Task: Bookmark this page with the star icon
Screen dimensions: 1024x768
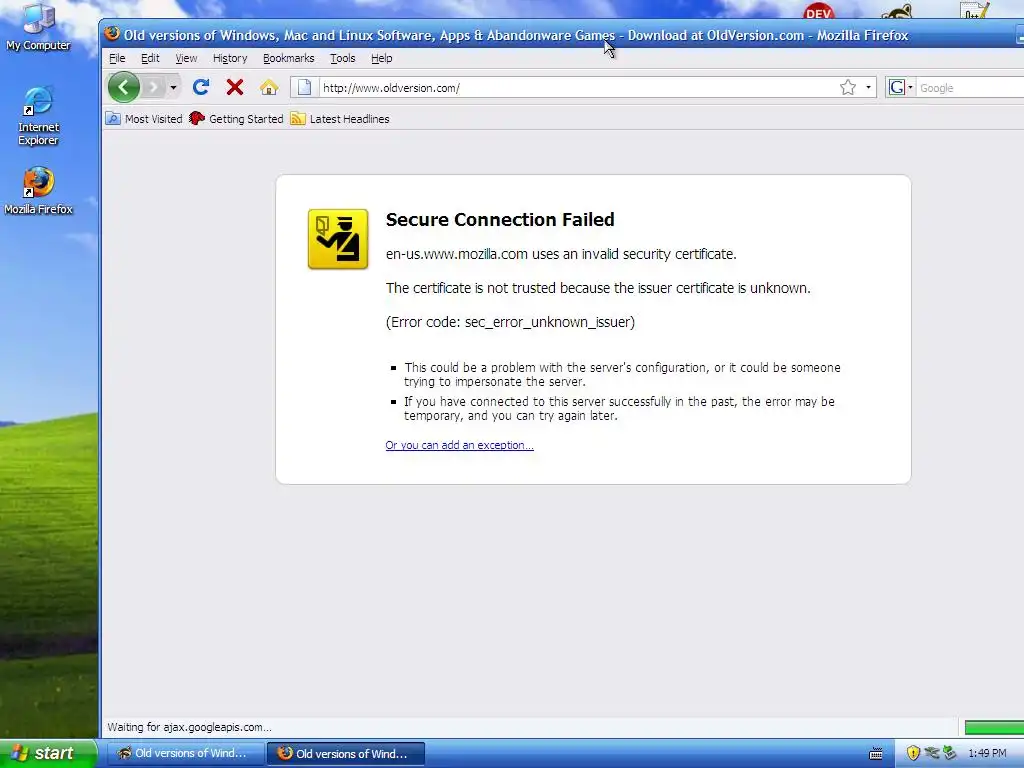Action: [x=848, y=88]
